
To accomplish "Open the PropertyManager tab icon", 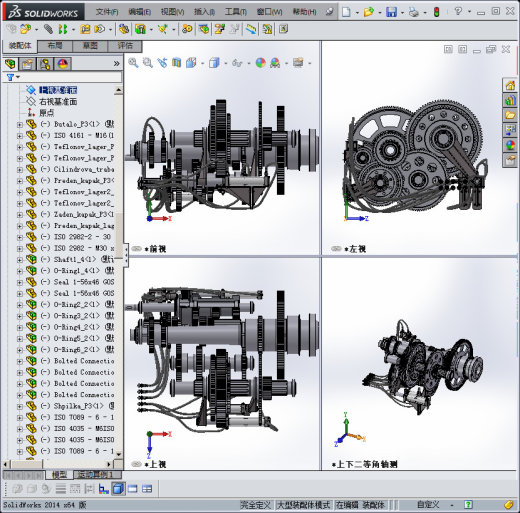I will (x=27, y=64).
